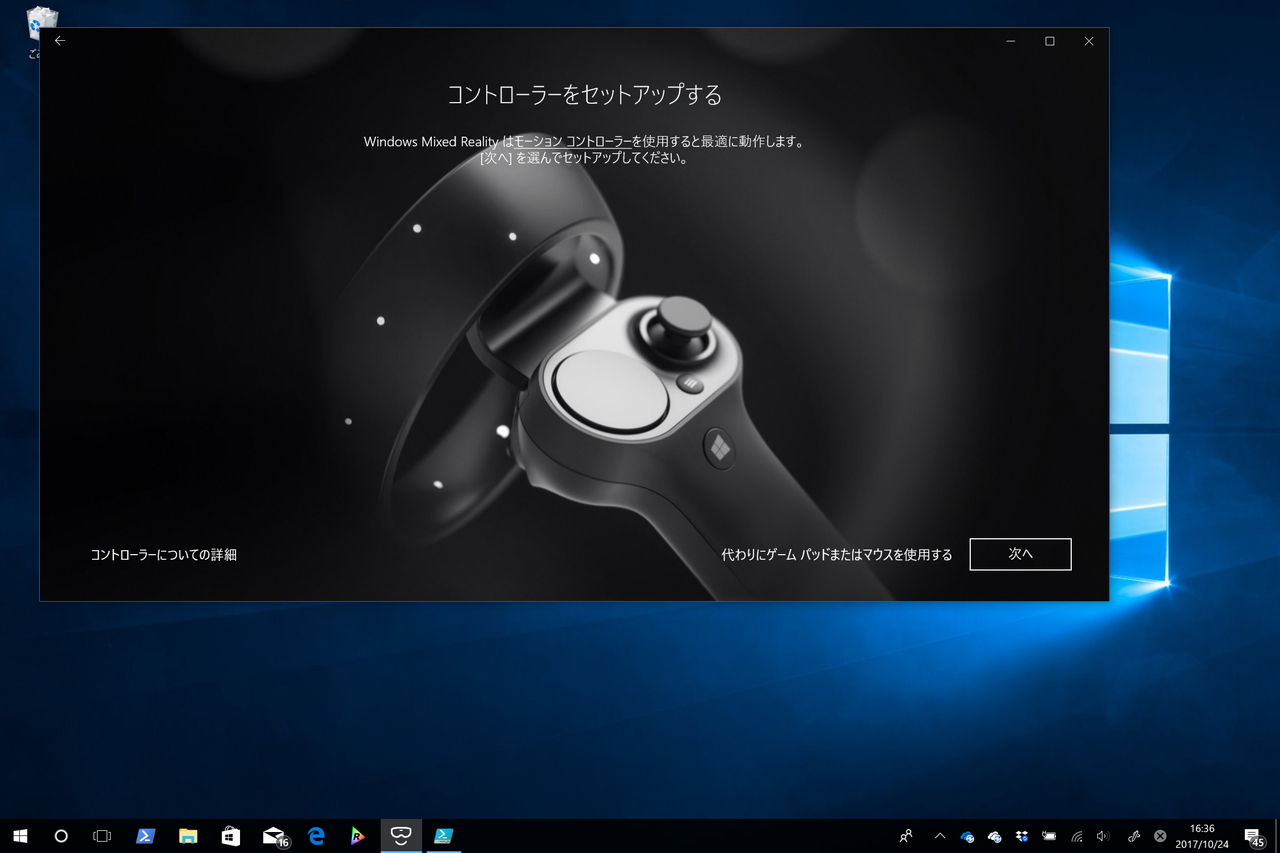Go back using the arrow in the setup window
Image resolution: width=1280 pixels, height=853 pixels.
(60, 41)
